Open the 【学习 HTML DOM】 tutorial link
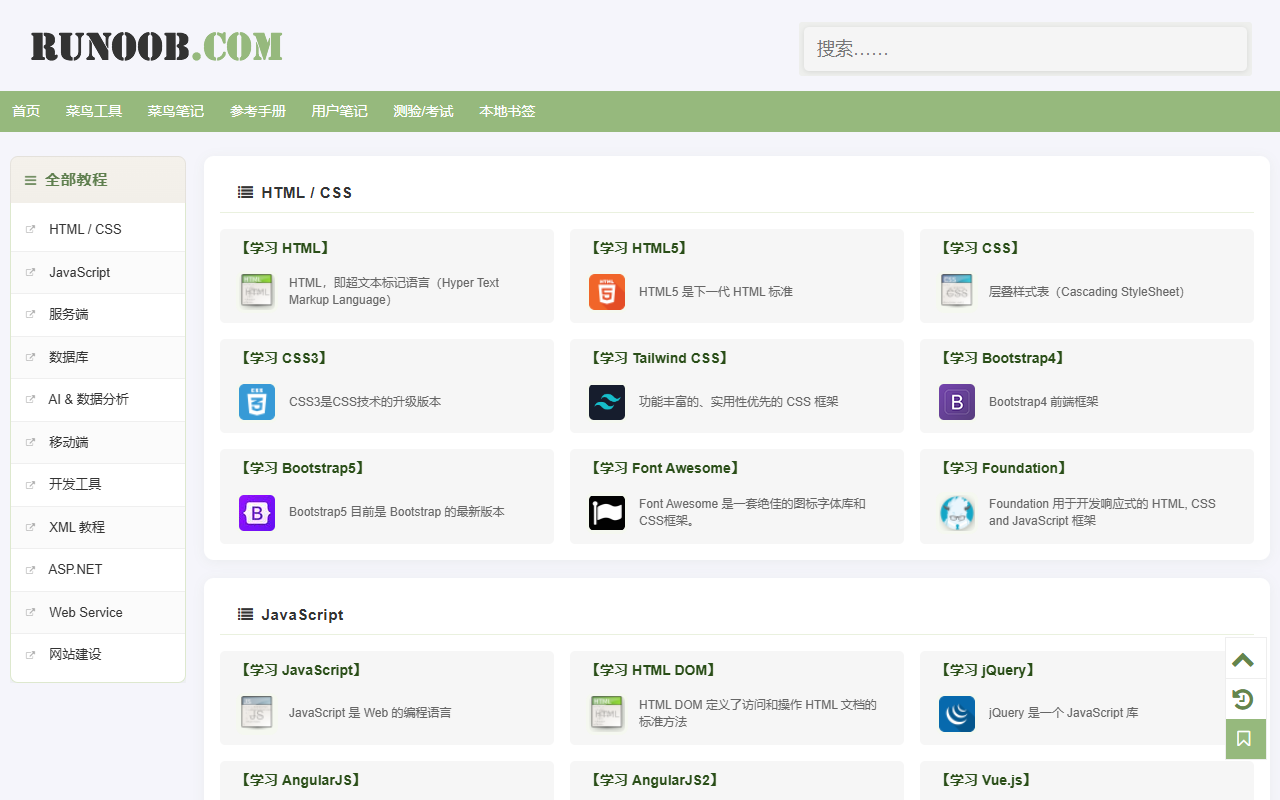The width and height of the screenshot is (1280, 800). click(653, 670)
